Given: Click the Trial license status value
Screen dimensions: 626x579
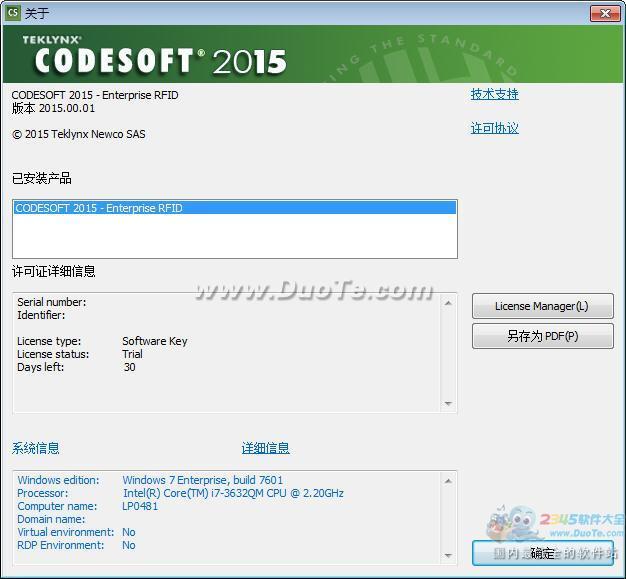Looking at the screenshot, I should [132, 354].
